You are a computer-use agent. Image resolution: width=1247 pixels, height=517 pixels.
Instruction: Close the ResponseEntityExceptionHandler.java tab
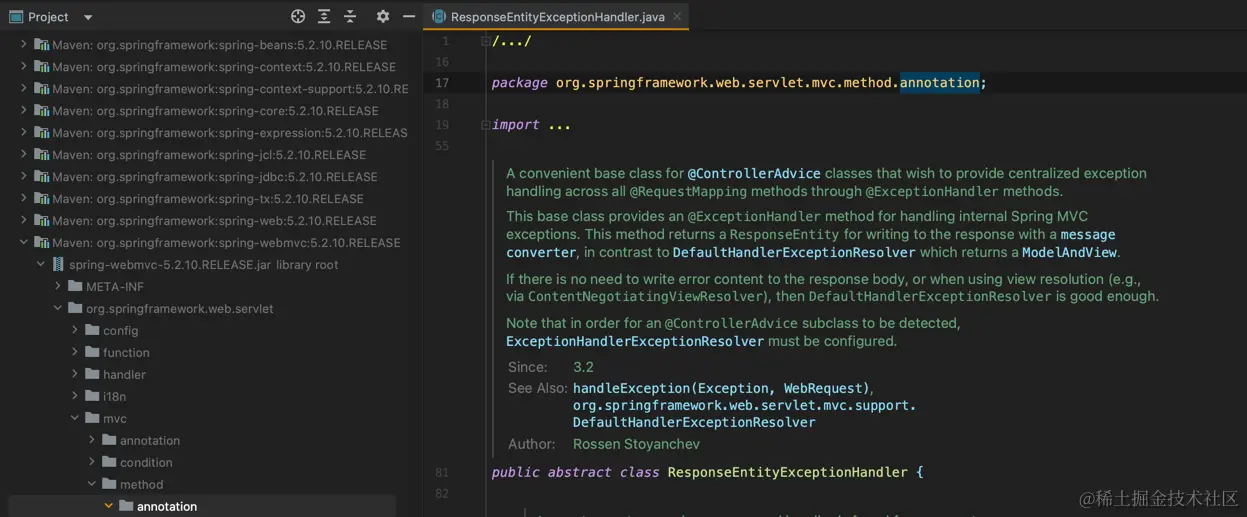[677, 16]
